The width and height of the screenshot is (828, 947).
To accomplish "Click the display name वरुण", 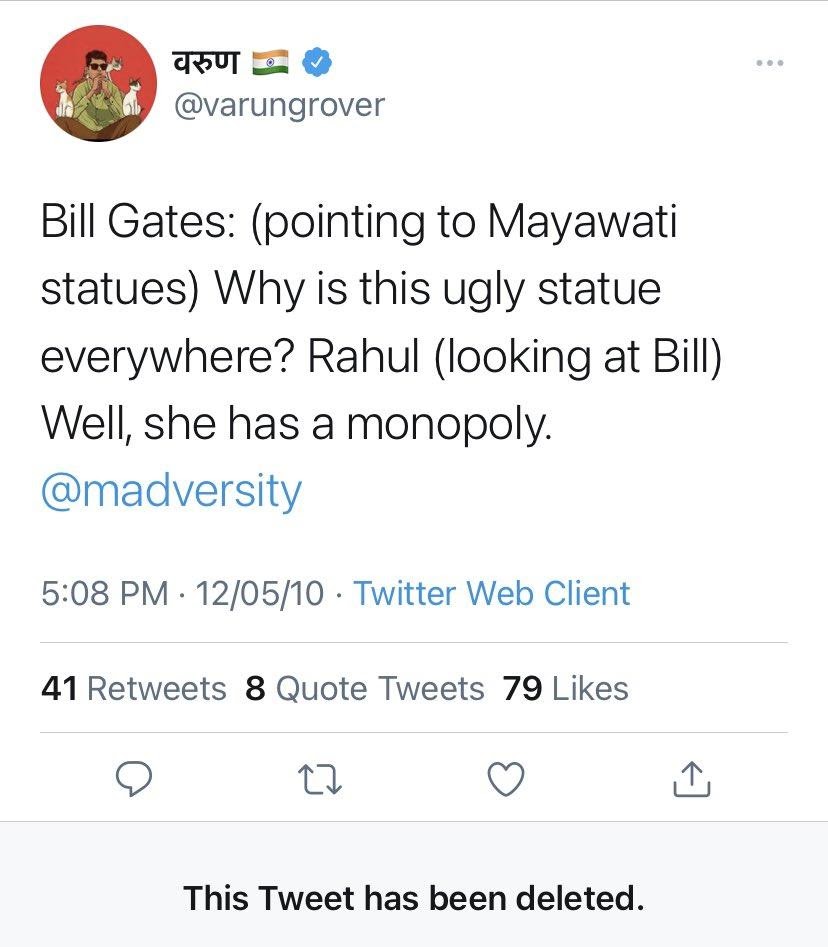I will (206, 63).
